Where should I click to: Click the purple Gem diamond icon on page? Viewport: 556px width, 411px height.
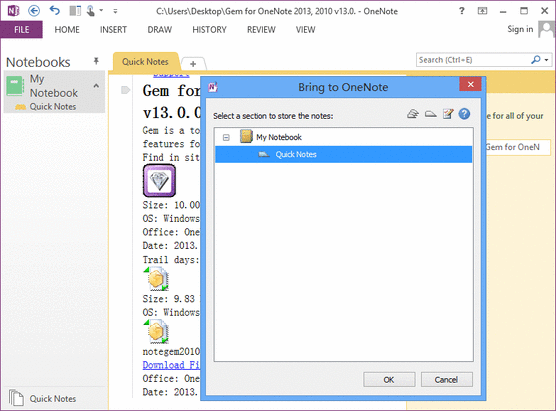tap(159, 180)
